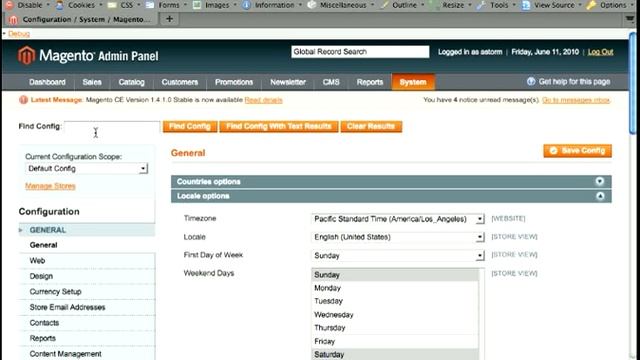The width and height of the screenshot is (640, 360).
Task: Focus the Global Record Search field
Action: (360, 51)
